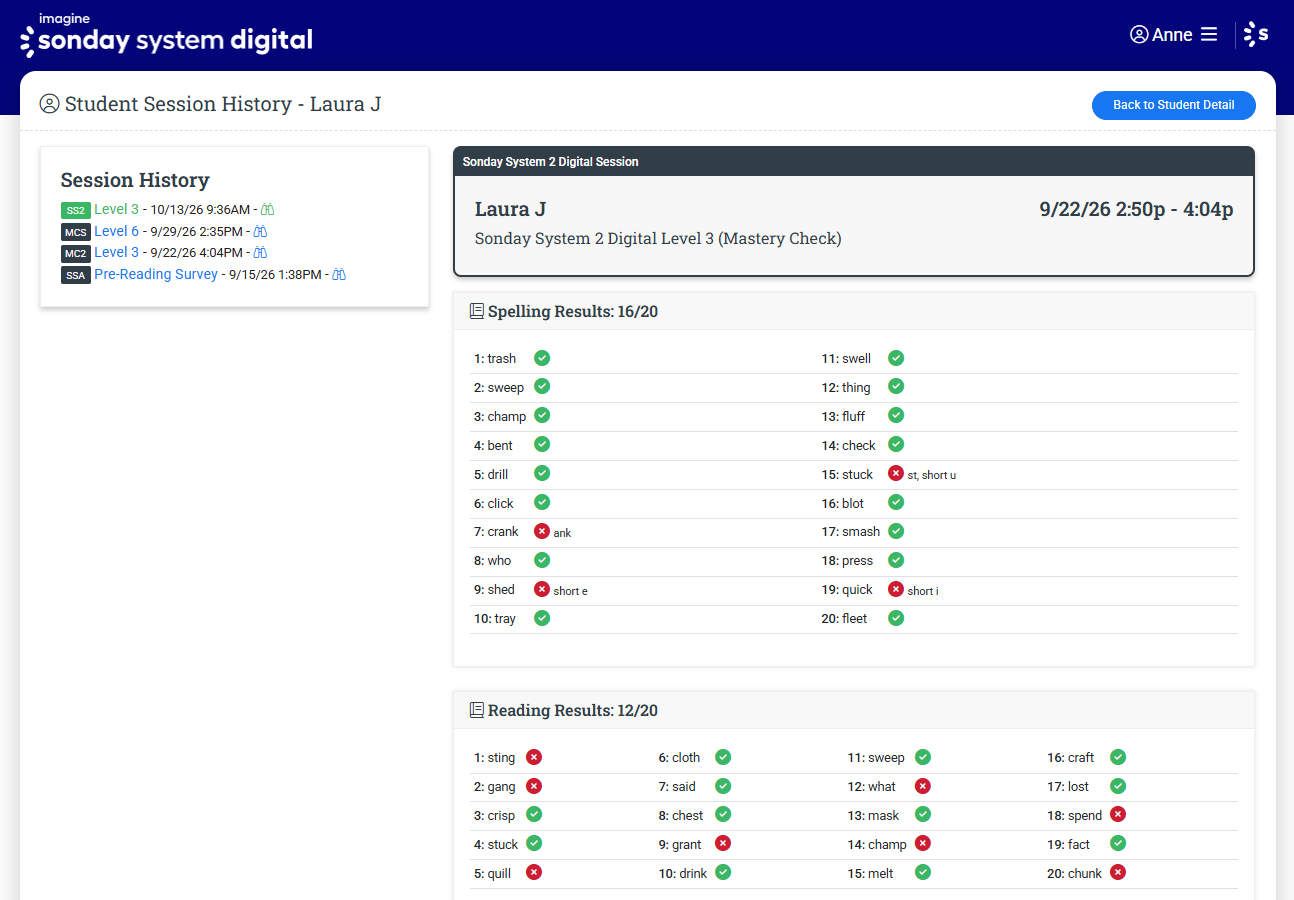Click red X icon for reading word sting
Viewport: 1294px width, 900px height.
pyautogui.click(x=534, y=757)
